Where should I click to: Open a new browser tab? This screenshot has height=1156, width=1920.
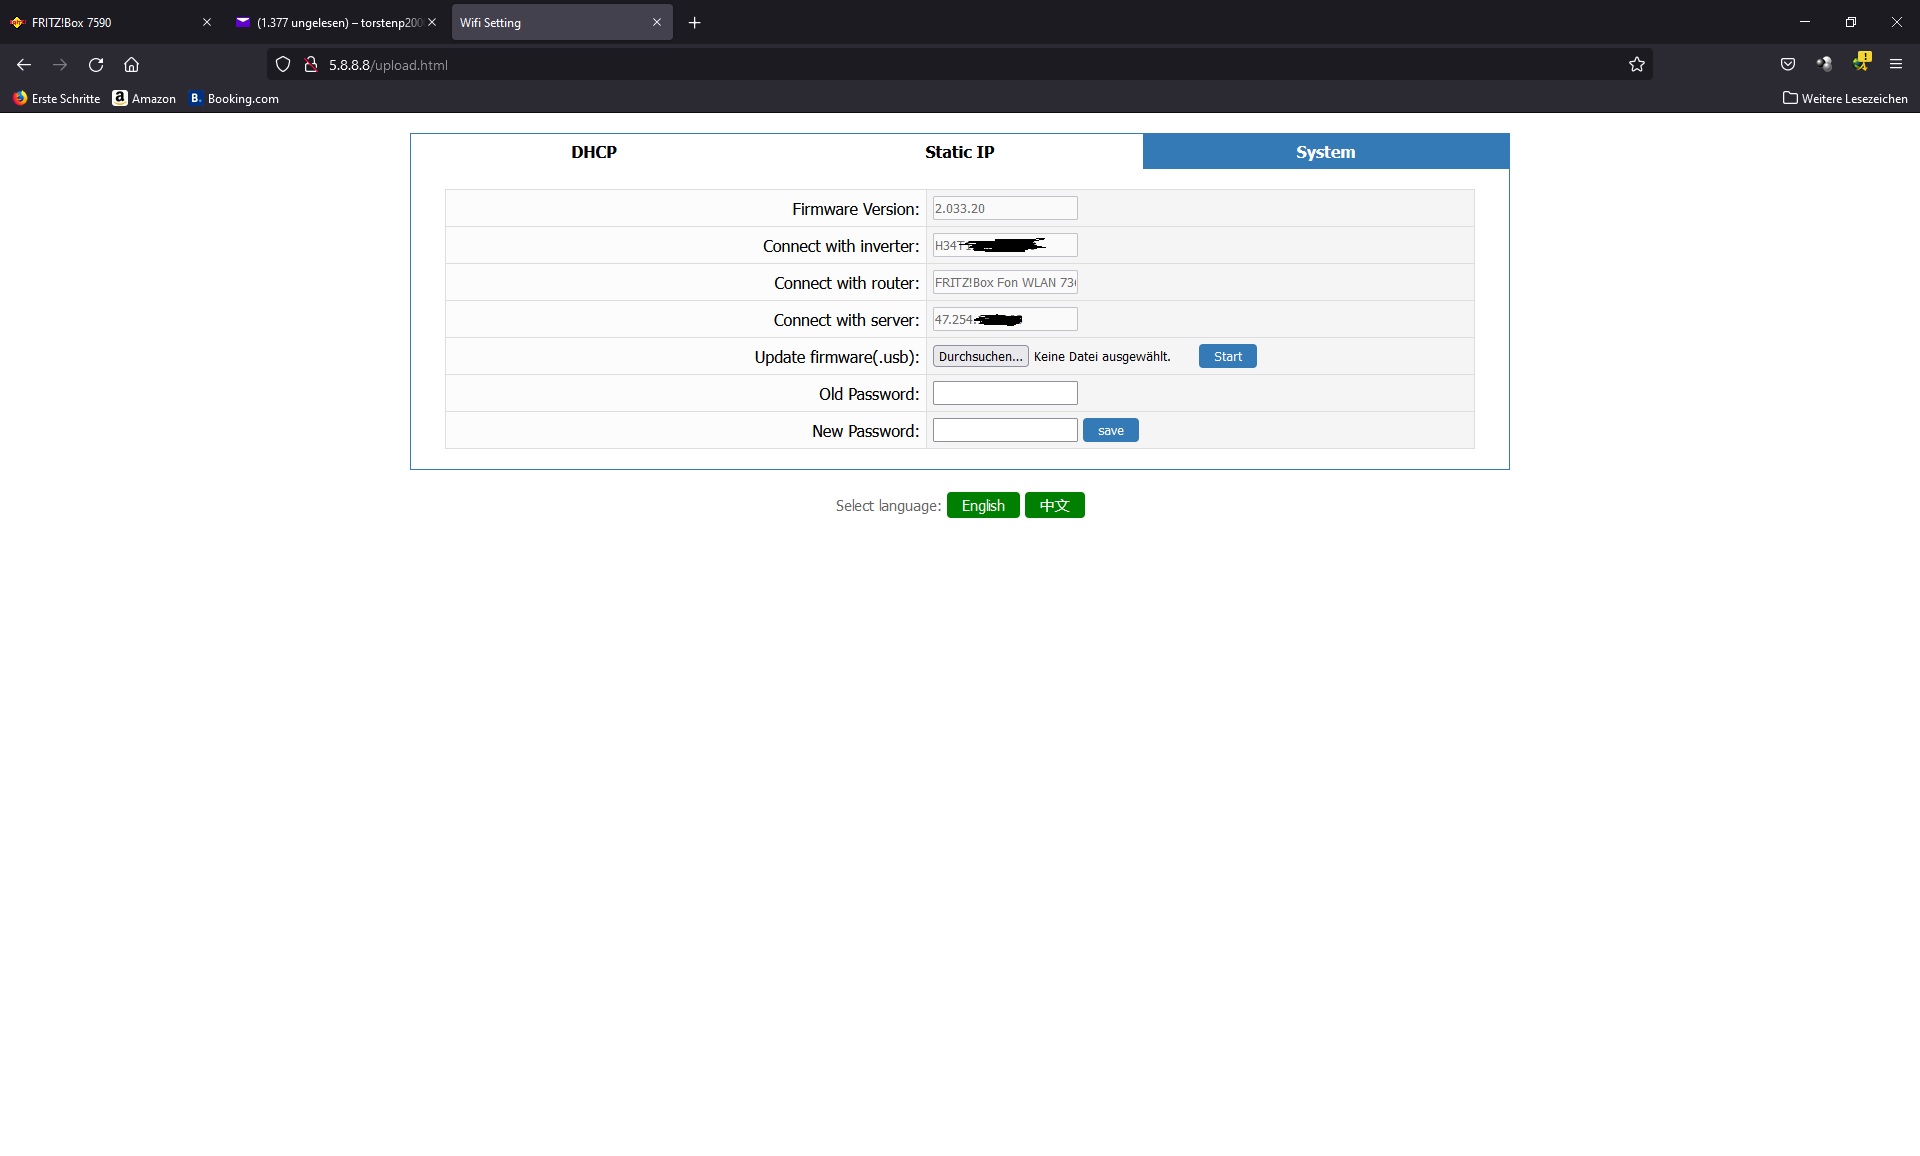(x=695, y=22)
